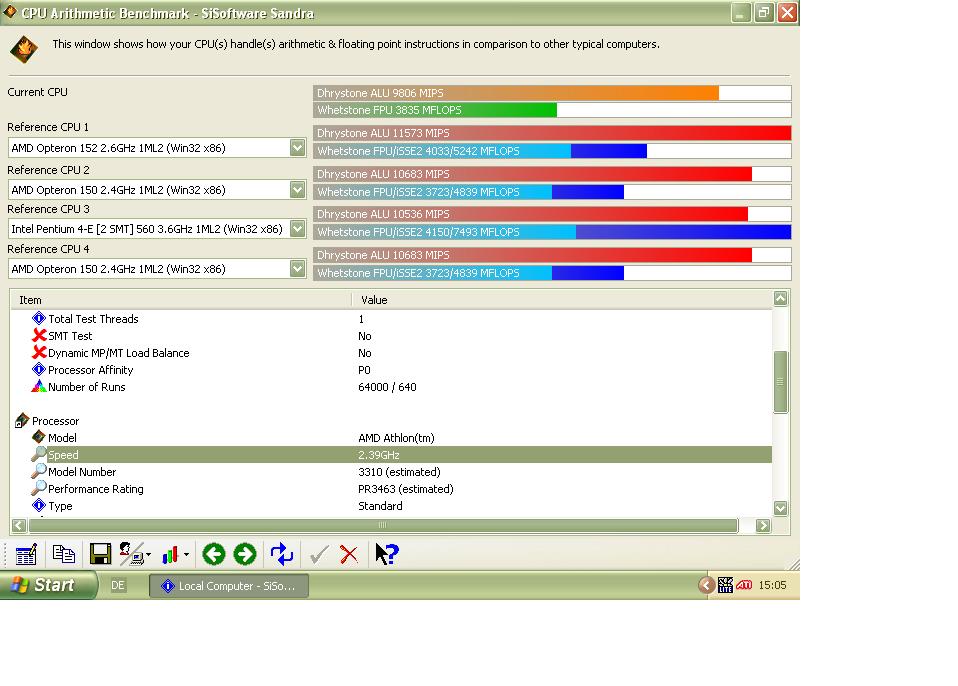Image resolution: width=958 pixels, height=686 pixels.
Task: Open the dropdown arrow beside the bar chart icon
Action: (x=186, y=555)
